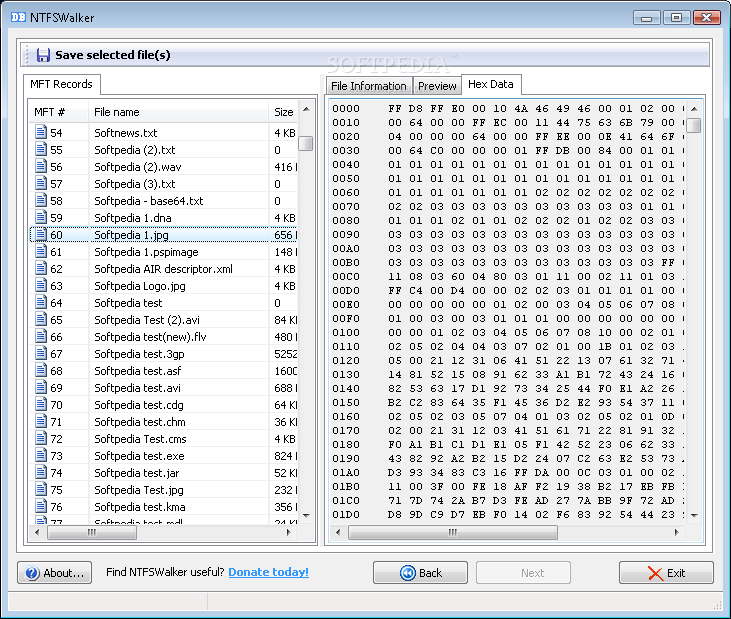Click the file icon of Softpedia AIR descriptor.xml
The width and height of the screenshot is (731, 619).
click(x=41, y=268)
